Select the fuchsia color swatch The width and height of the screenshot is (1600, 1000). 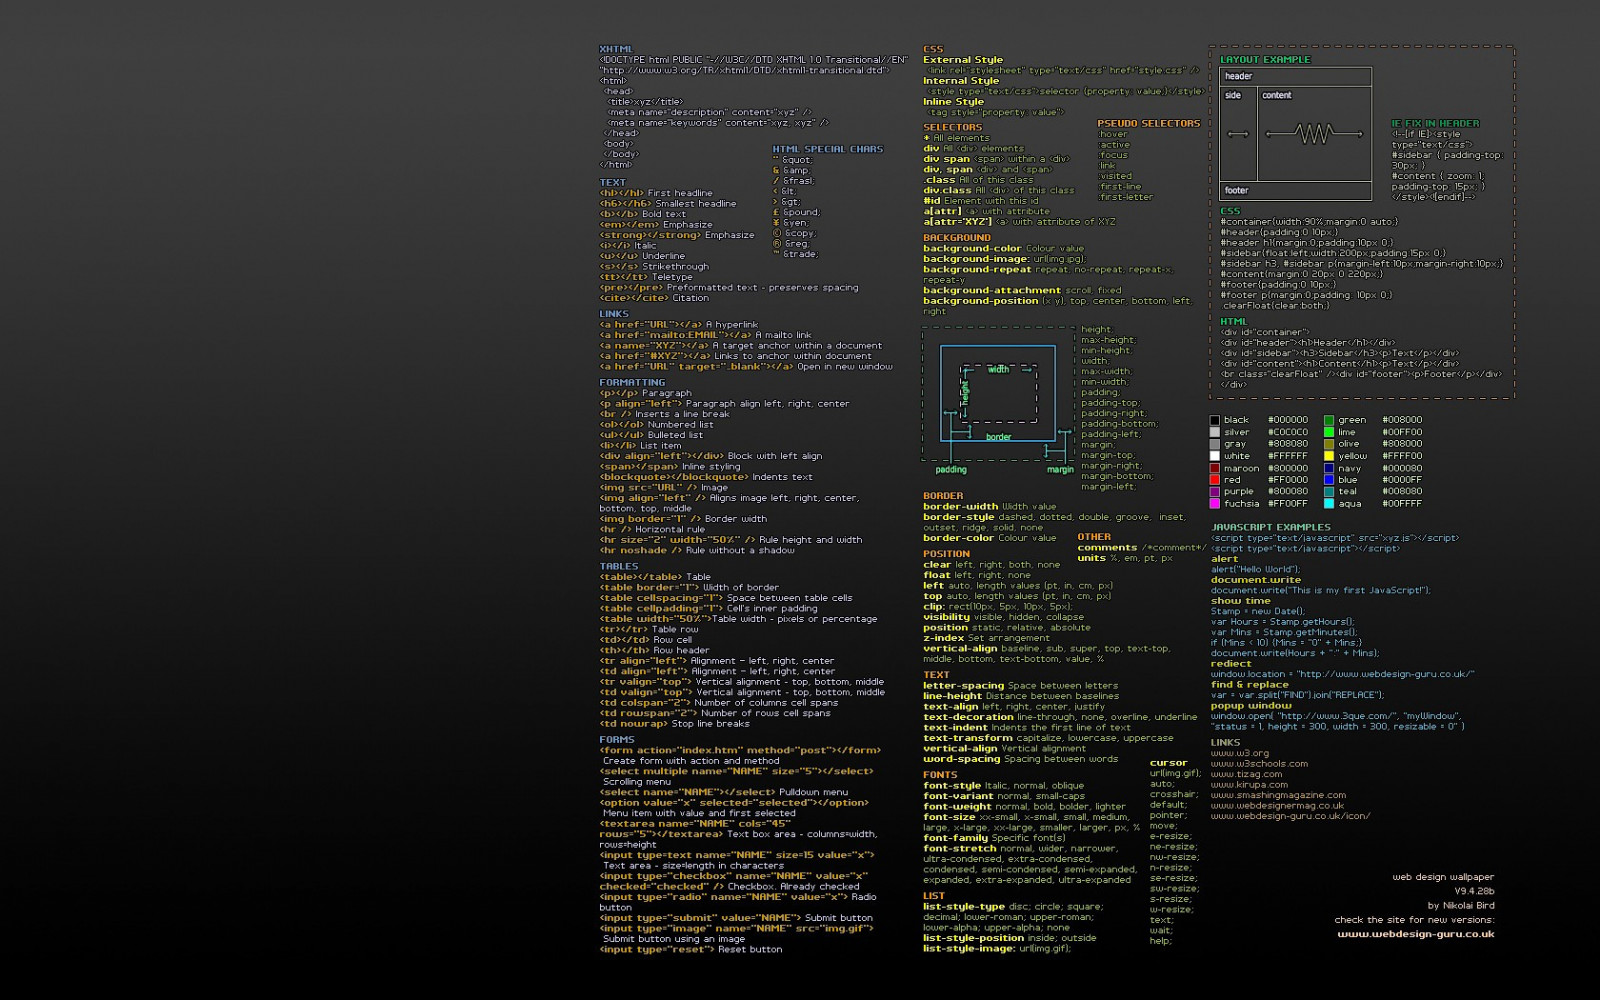pos(1215,503)
